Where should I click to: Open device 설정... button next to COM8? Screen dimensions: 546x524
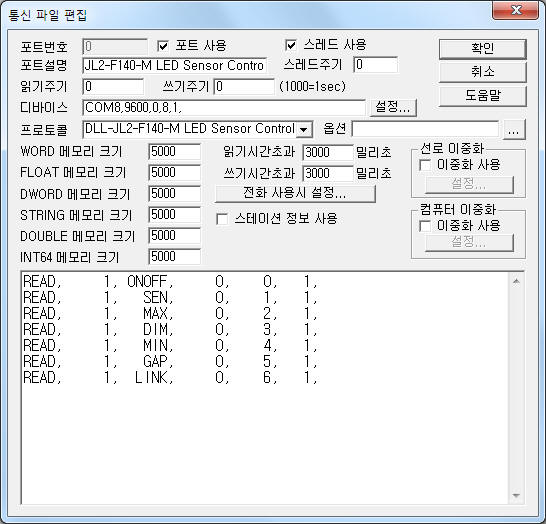(393, 108)
